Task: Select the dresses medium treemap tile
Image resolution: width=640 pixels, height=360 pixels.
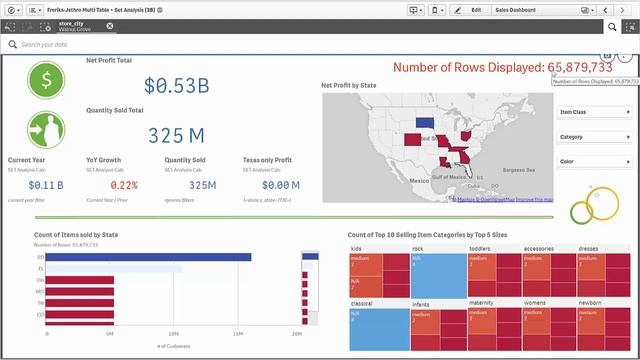Action: pos(591,267)
